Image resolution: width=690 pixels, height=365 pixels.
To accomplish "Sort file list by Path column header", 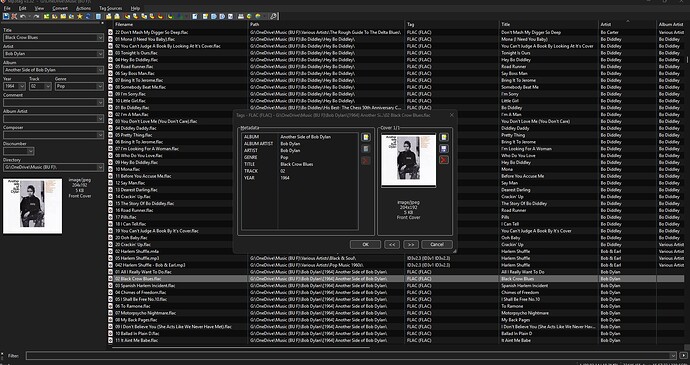I will [326, 25].
